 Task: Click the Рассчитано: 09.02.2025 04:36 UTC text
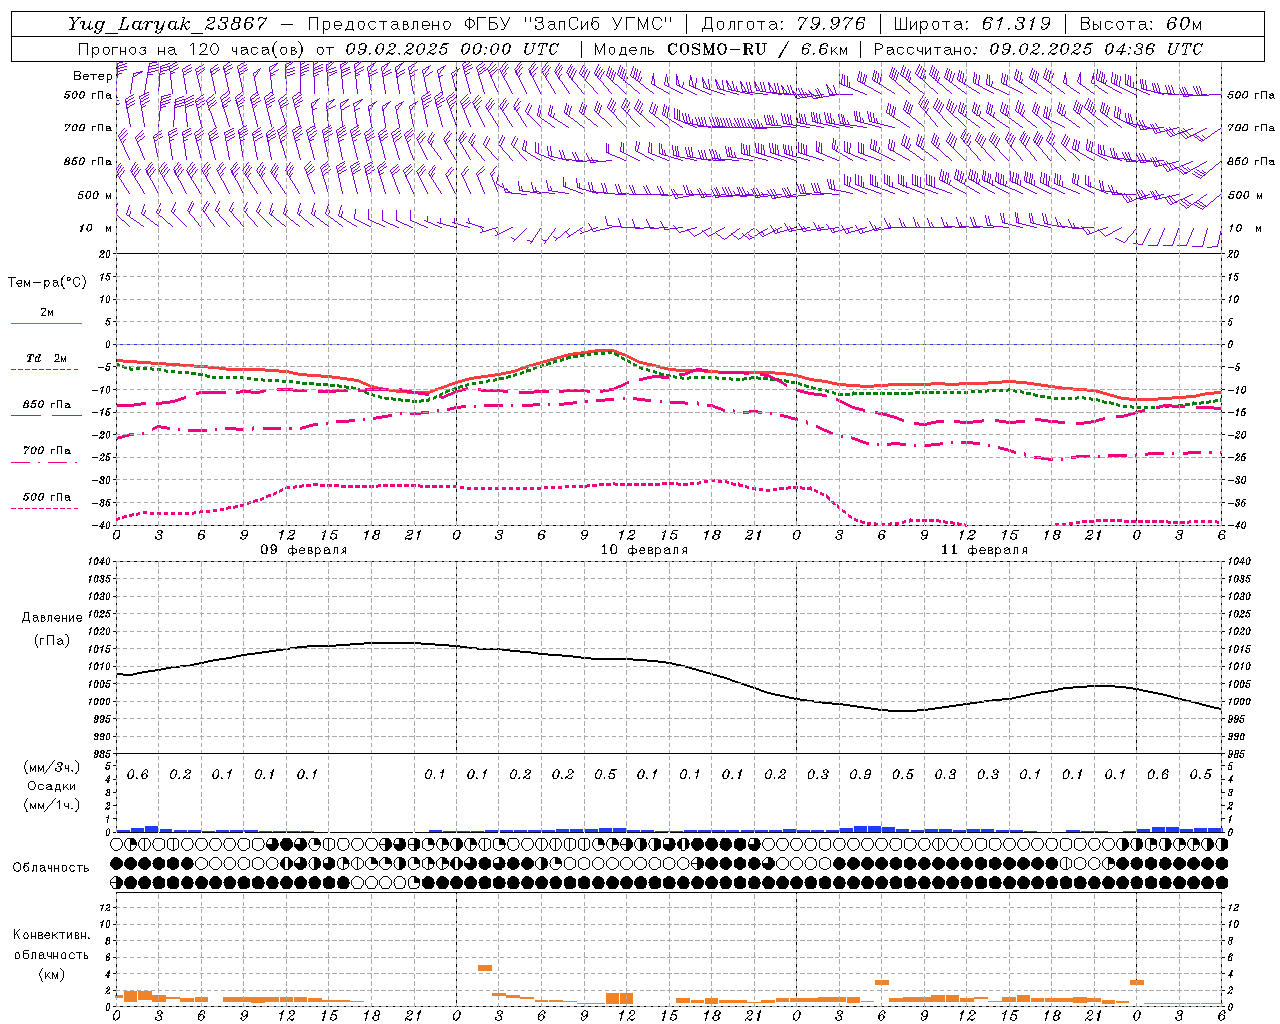[x=1038, y=49]
